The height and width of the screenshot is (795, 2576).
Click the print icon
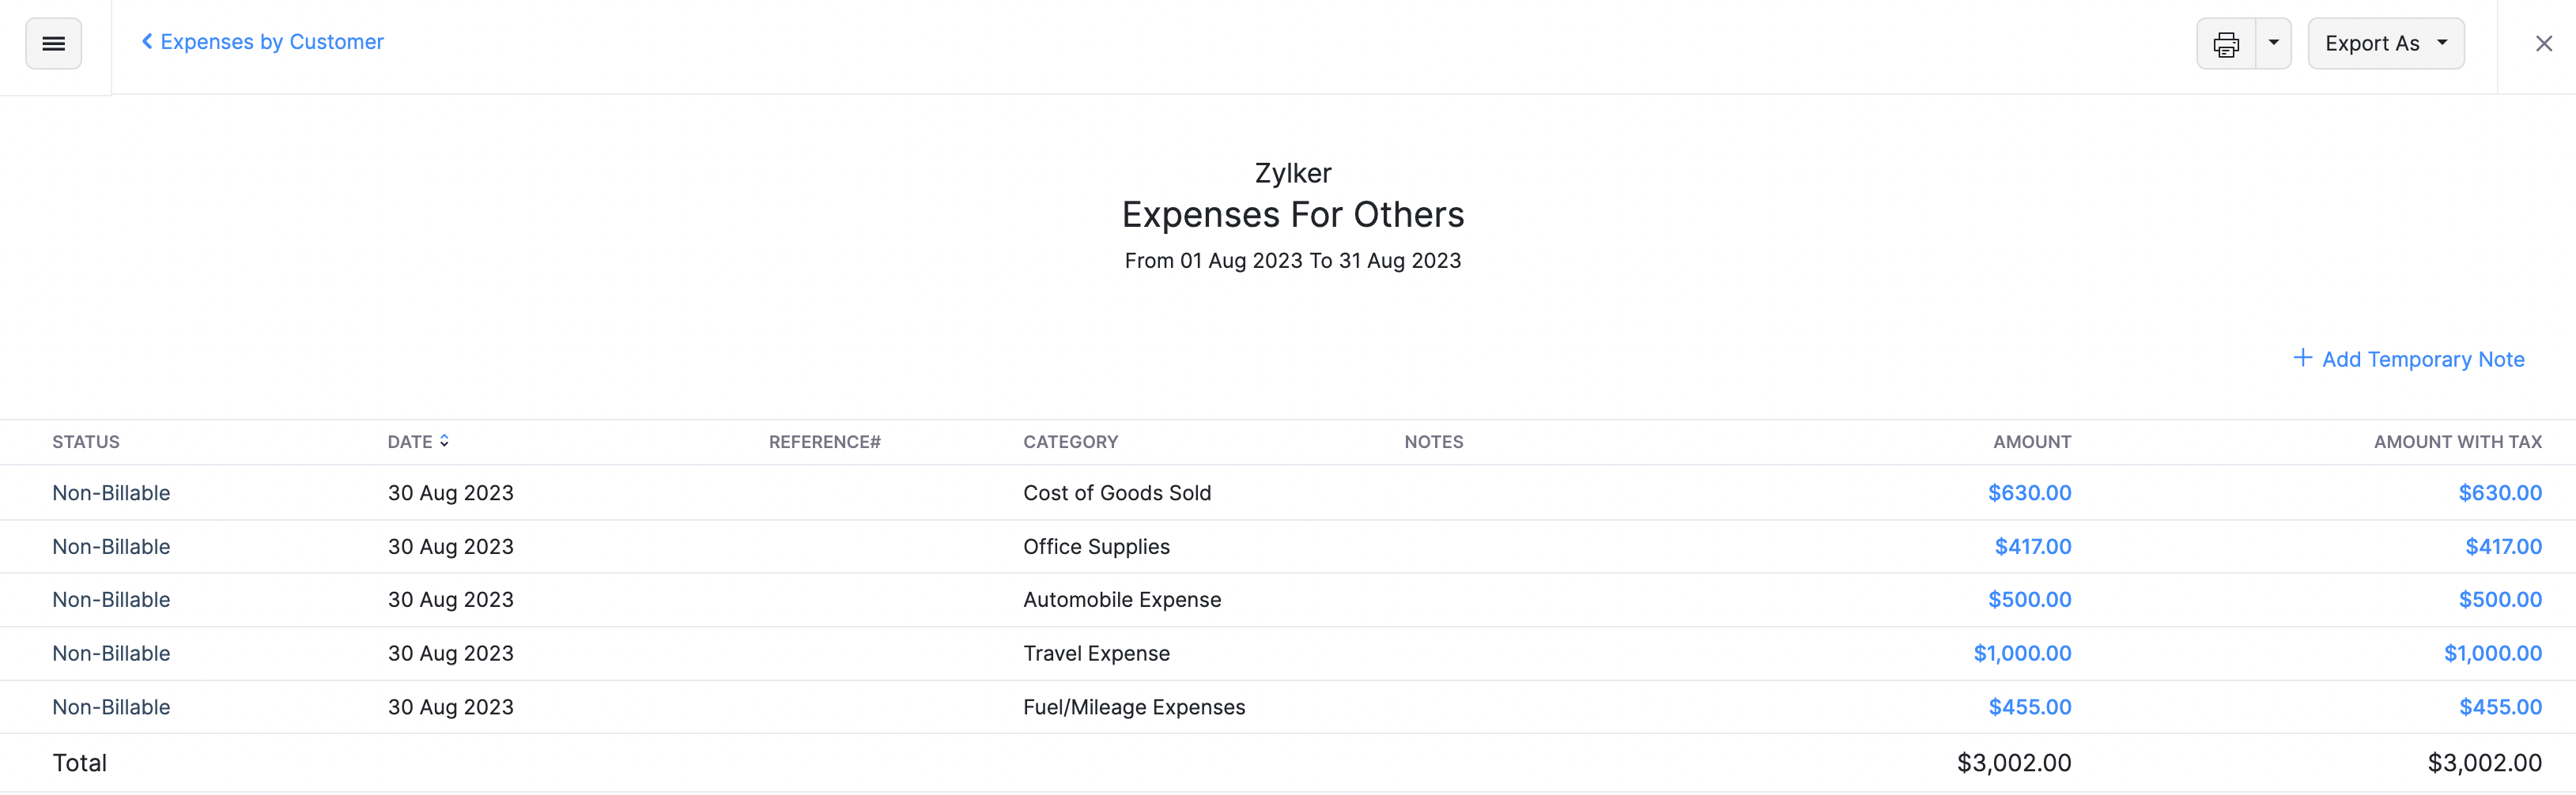pos(2226,43)
